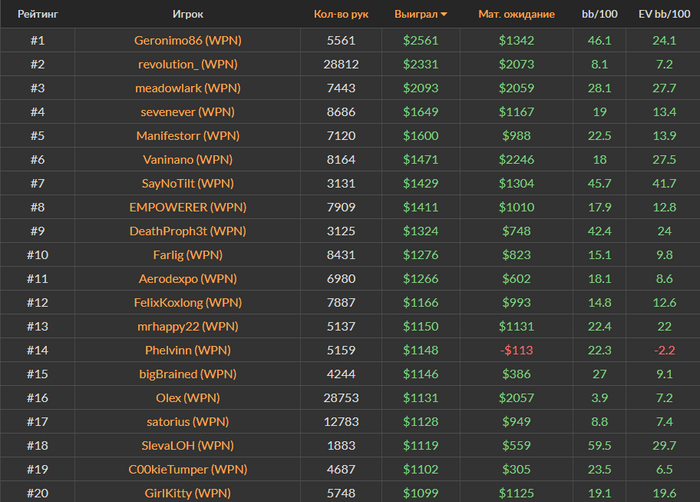Open player EMPOWERER (WPN) profile
Image resolution: width=700 pixels, height=502 pixels.
coord(188,207)
